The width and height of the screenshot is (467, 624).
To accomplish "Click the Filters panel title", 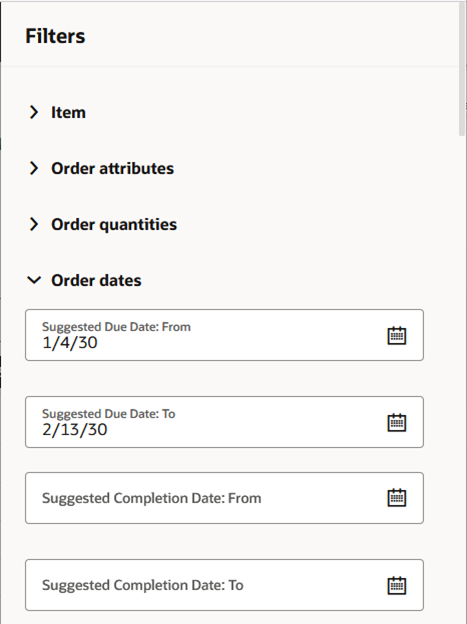I will pyautogui.click(x=55, y=36).
